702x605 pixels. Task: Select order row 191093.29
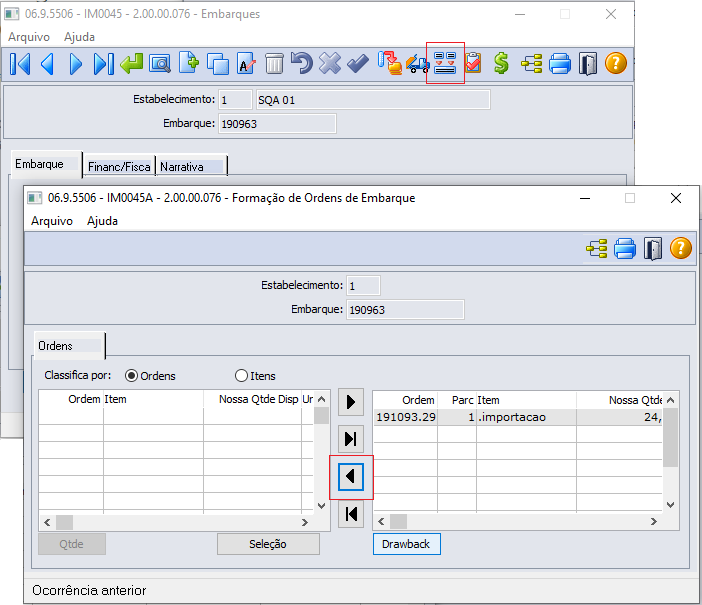(518, 417)
